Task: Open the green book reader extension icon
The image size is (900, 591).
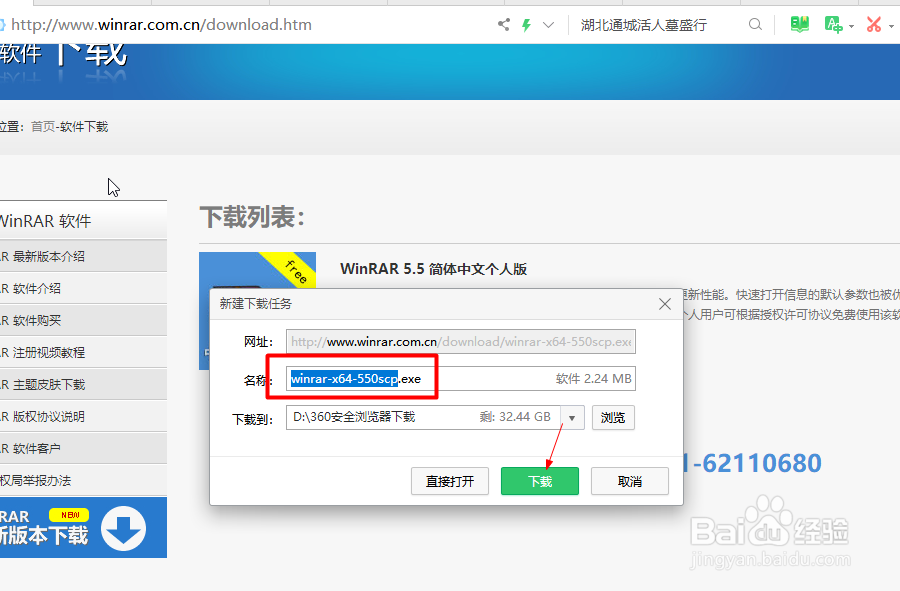Action: [800, 24]
